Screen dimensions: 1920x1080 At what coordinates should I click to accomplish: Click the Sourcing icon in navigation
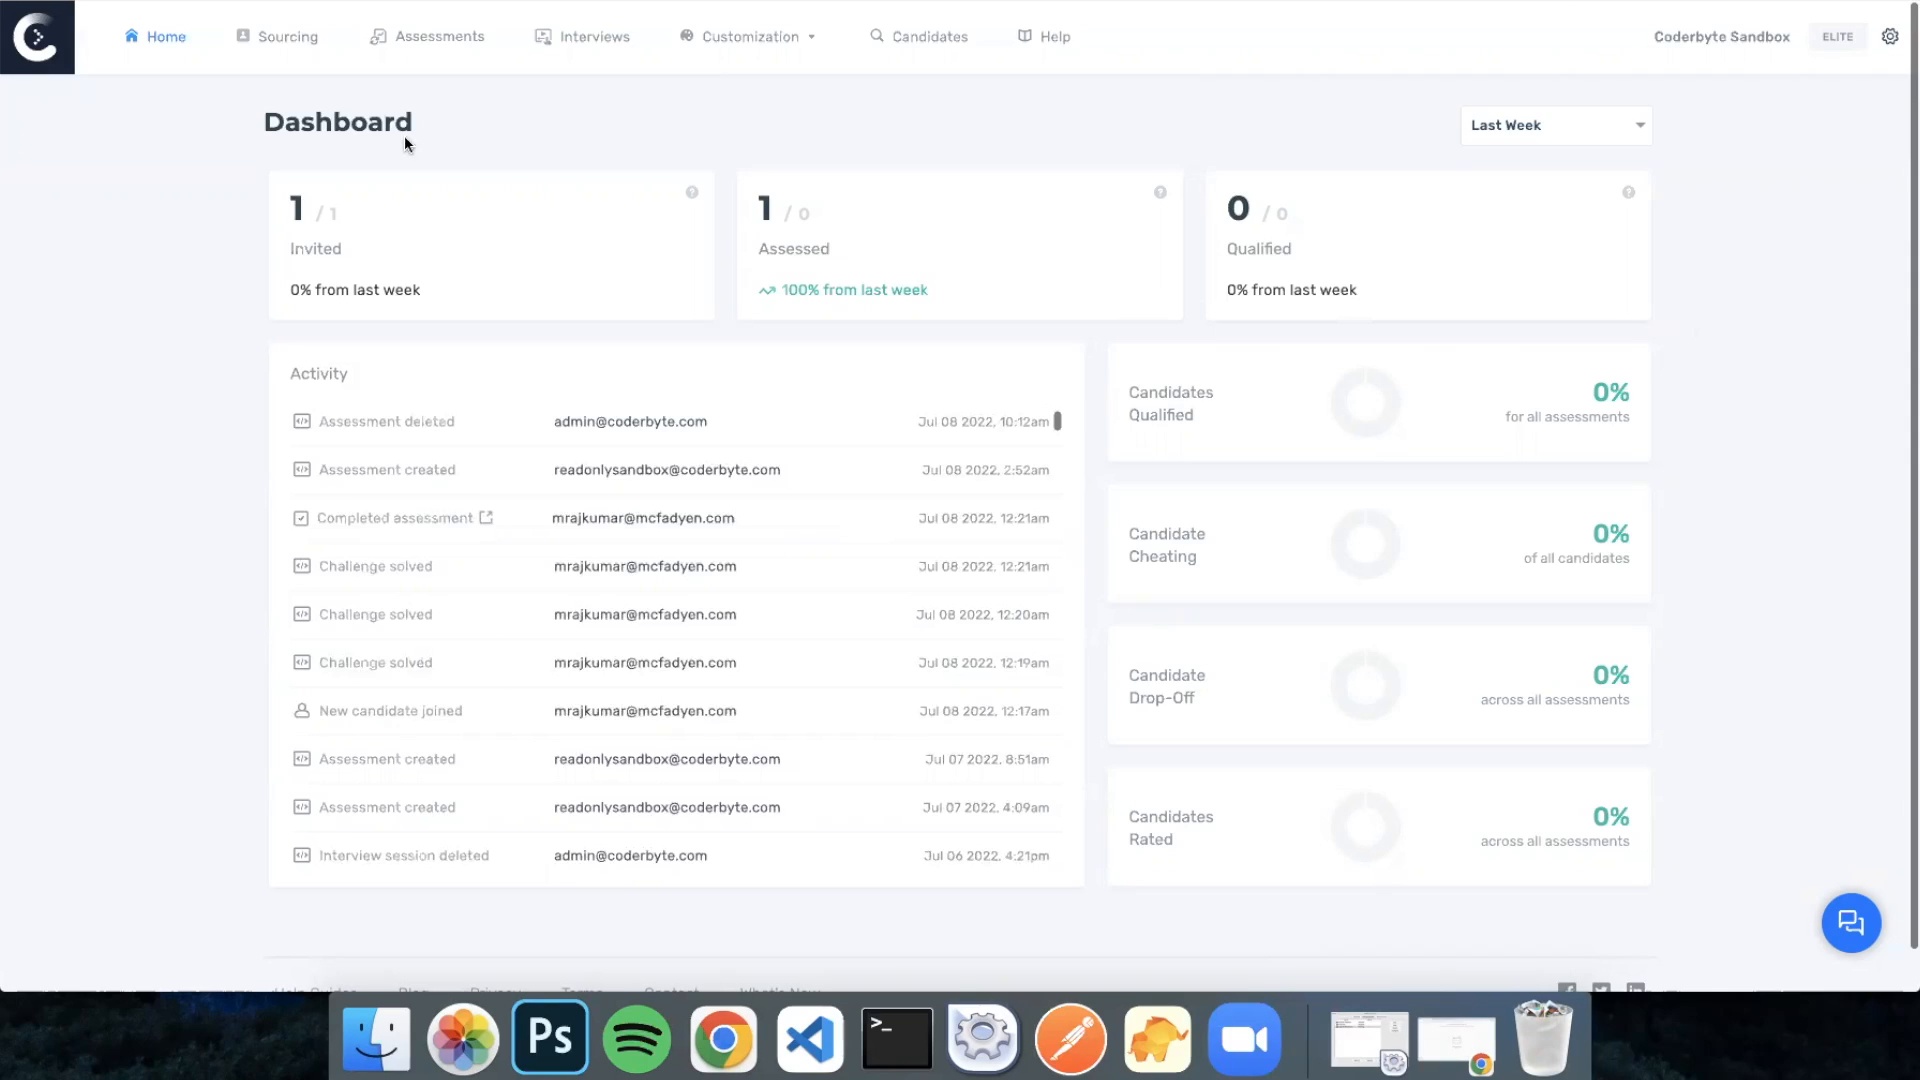[x=243, y=36]
